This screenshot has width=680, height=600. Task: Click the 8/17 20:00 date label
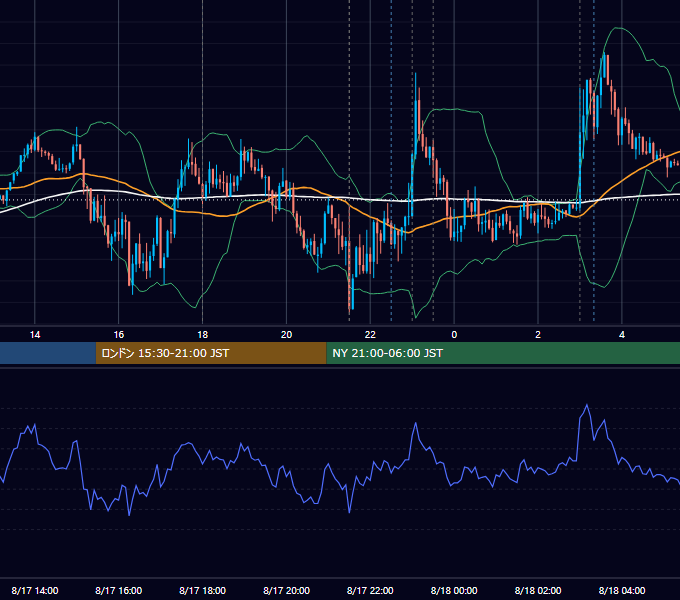[x=286, y=590]
